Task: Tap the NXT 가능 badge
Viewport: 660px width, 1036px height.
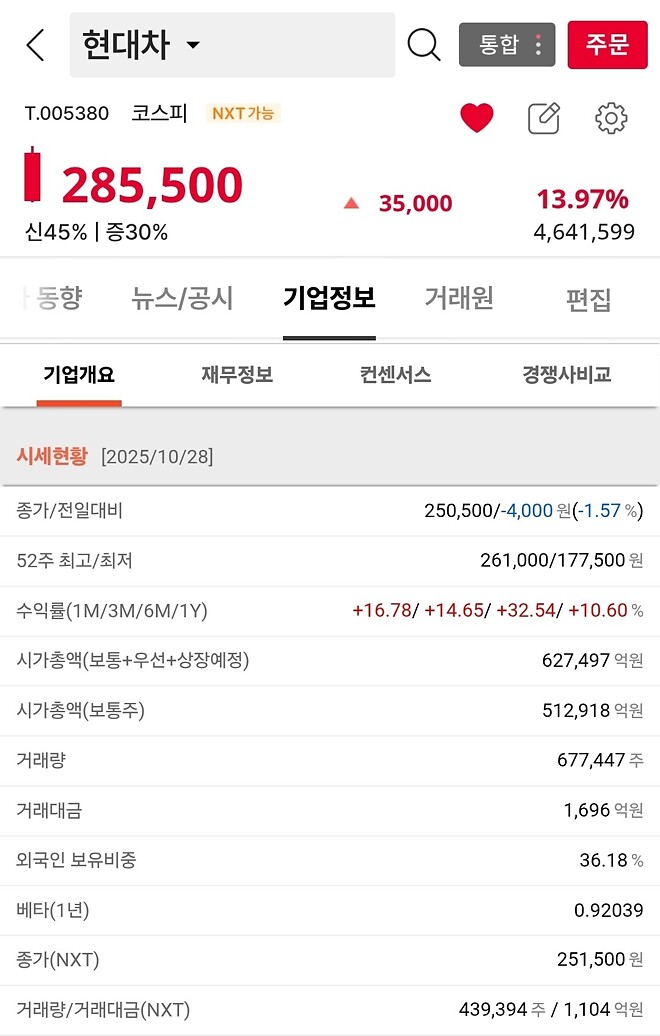Action: 240,114
